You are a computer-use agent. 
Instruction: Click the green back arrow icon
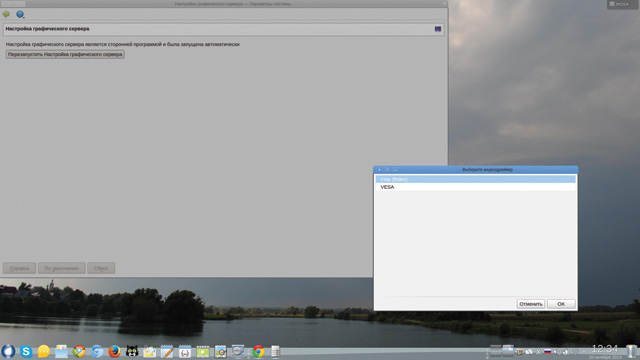[6, 14]
